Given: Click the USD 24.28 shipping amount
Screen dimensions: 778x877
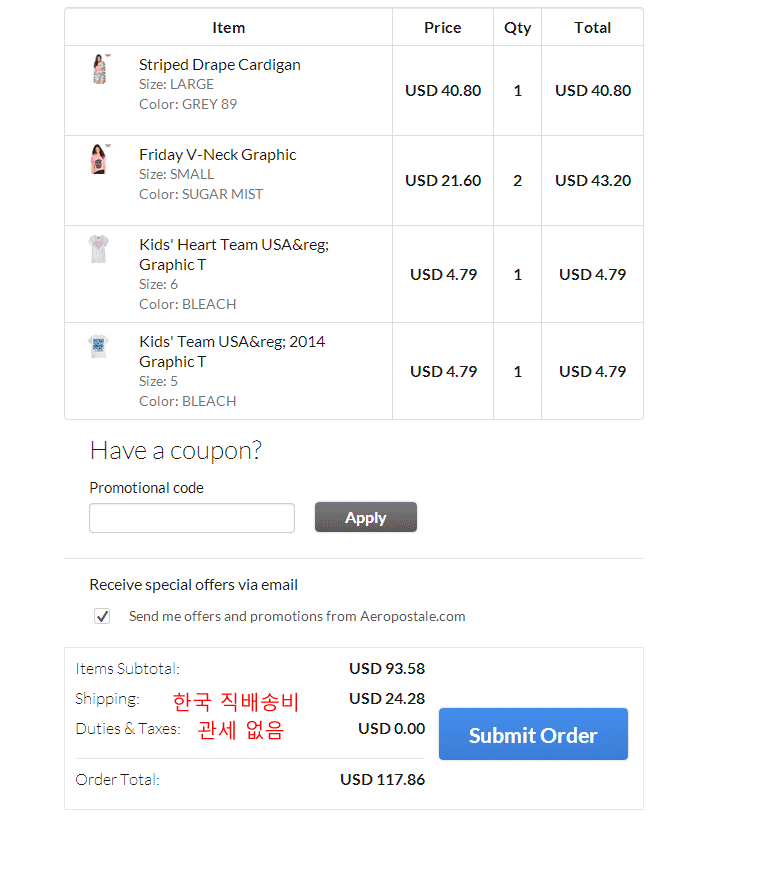Looking at the screenshot, I should pyautogui.click(x=386, y=699).
